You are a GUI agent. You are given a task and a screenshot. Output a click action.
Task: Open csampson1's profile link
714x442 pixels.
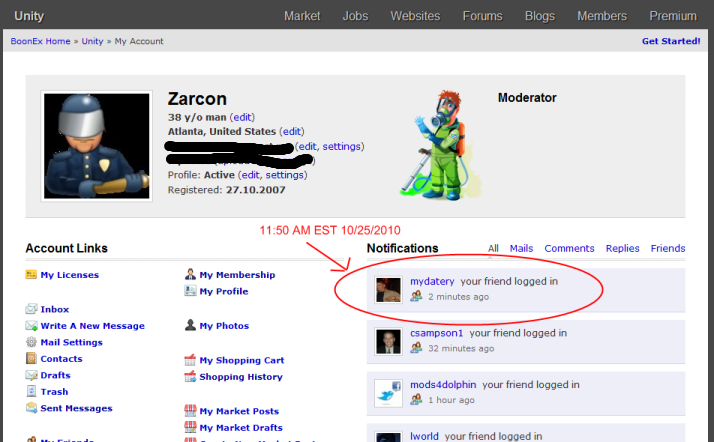point(436,333)
